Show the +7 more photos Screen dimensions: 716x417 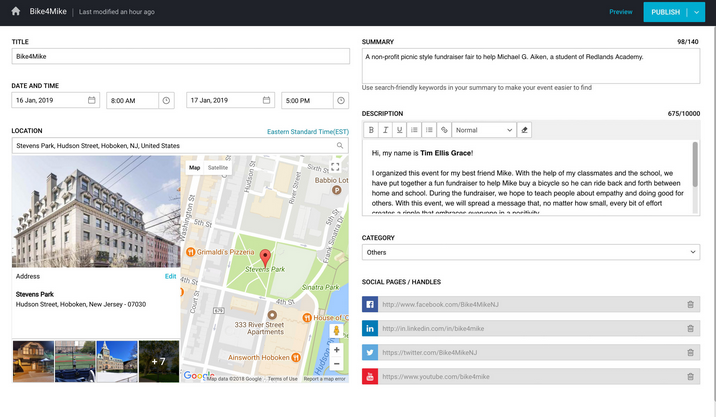pyautogui.click(x=159, y=361)
